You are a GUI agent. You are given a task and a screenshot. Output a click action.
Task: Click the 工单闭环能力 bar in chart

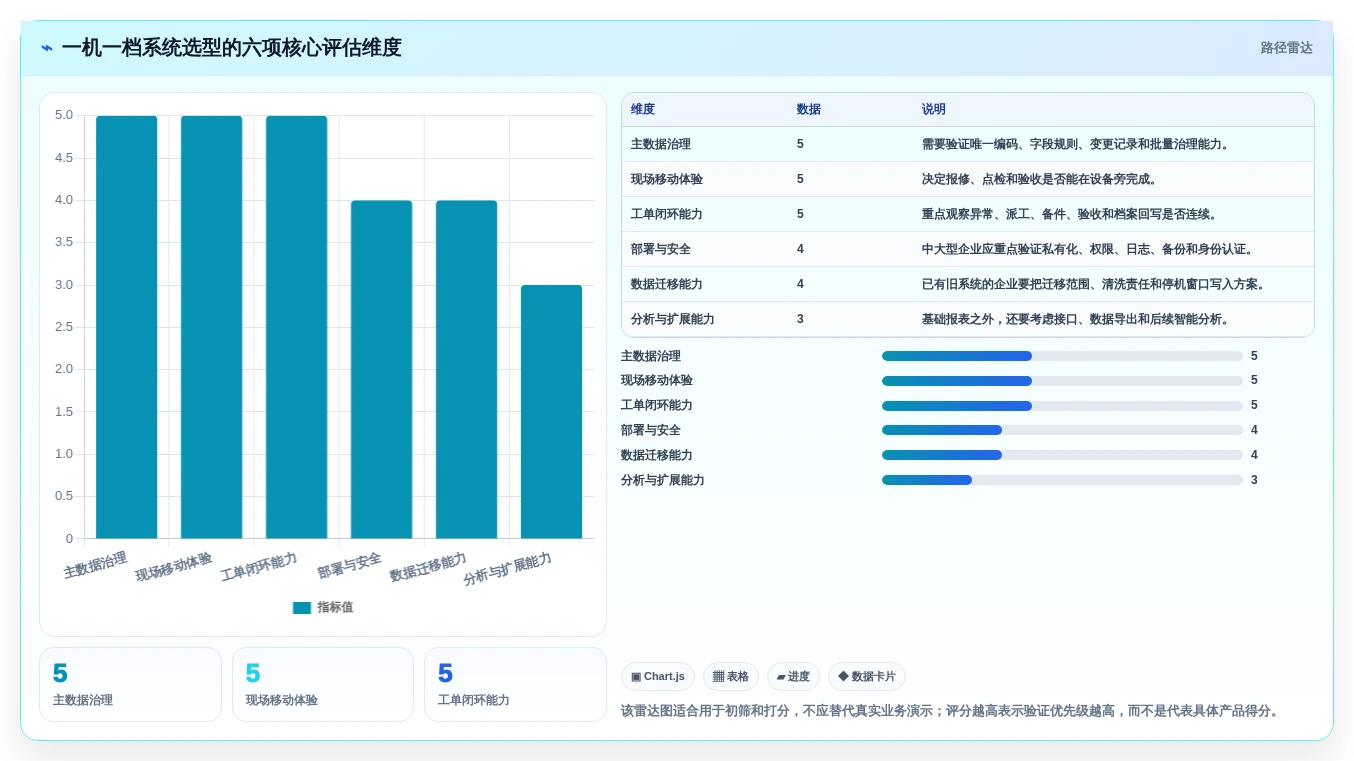(297, 327)
